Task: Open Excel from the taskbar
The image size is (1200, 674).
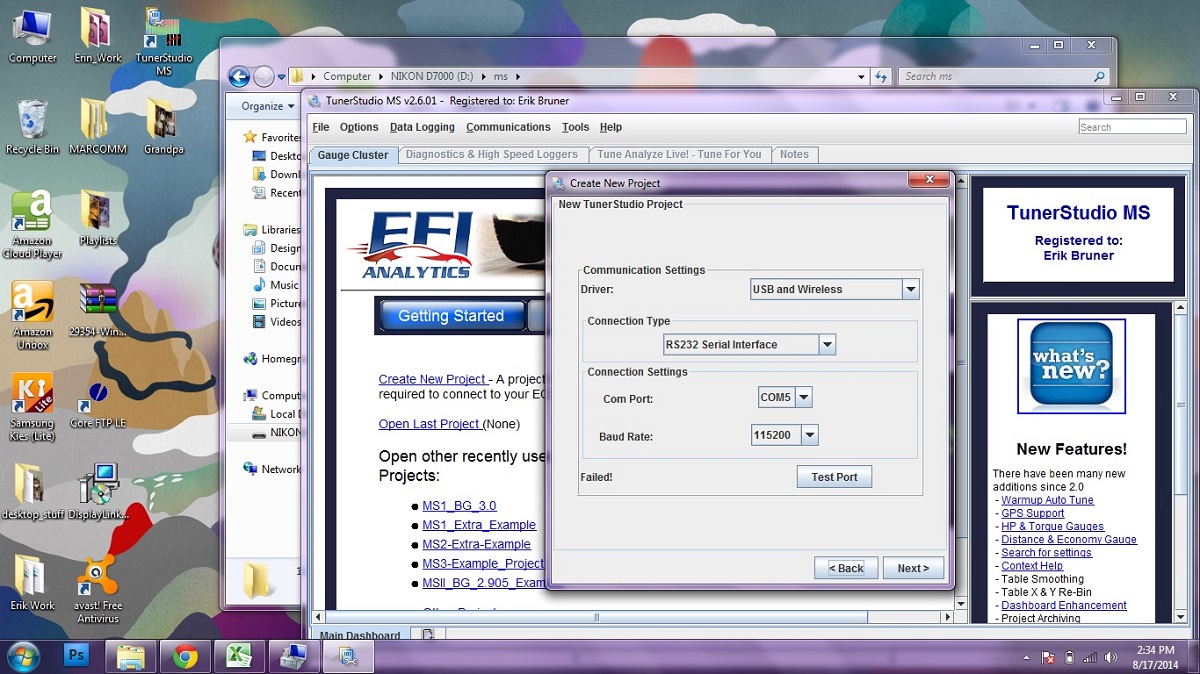Action: tap(238, 656)
